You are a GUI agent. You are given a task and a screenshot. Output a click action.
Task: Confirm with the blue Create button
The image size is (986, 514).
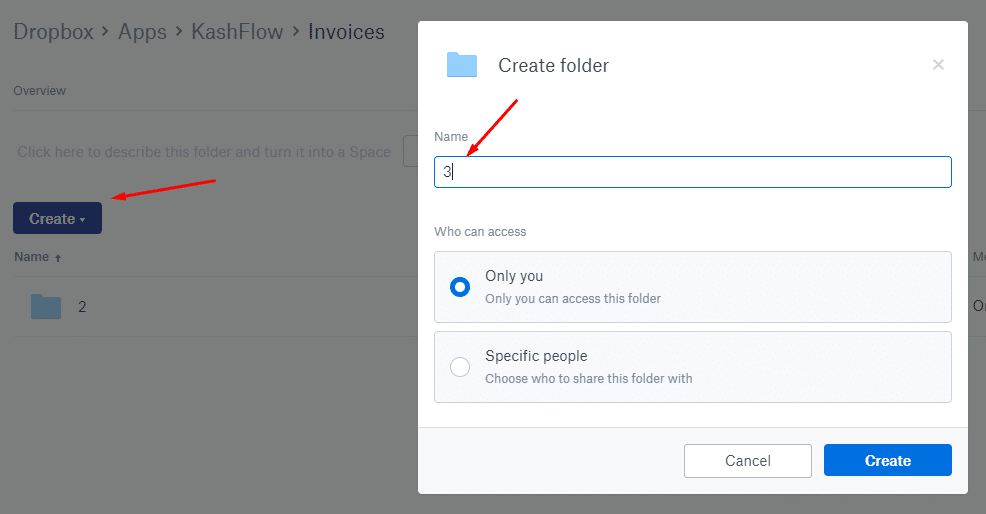[x=887, y=461]
